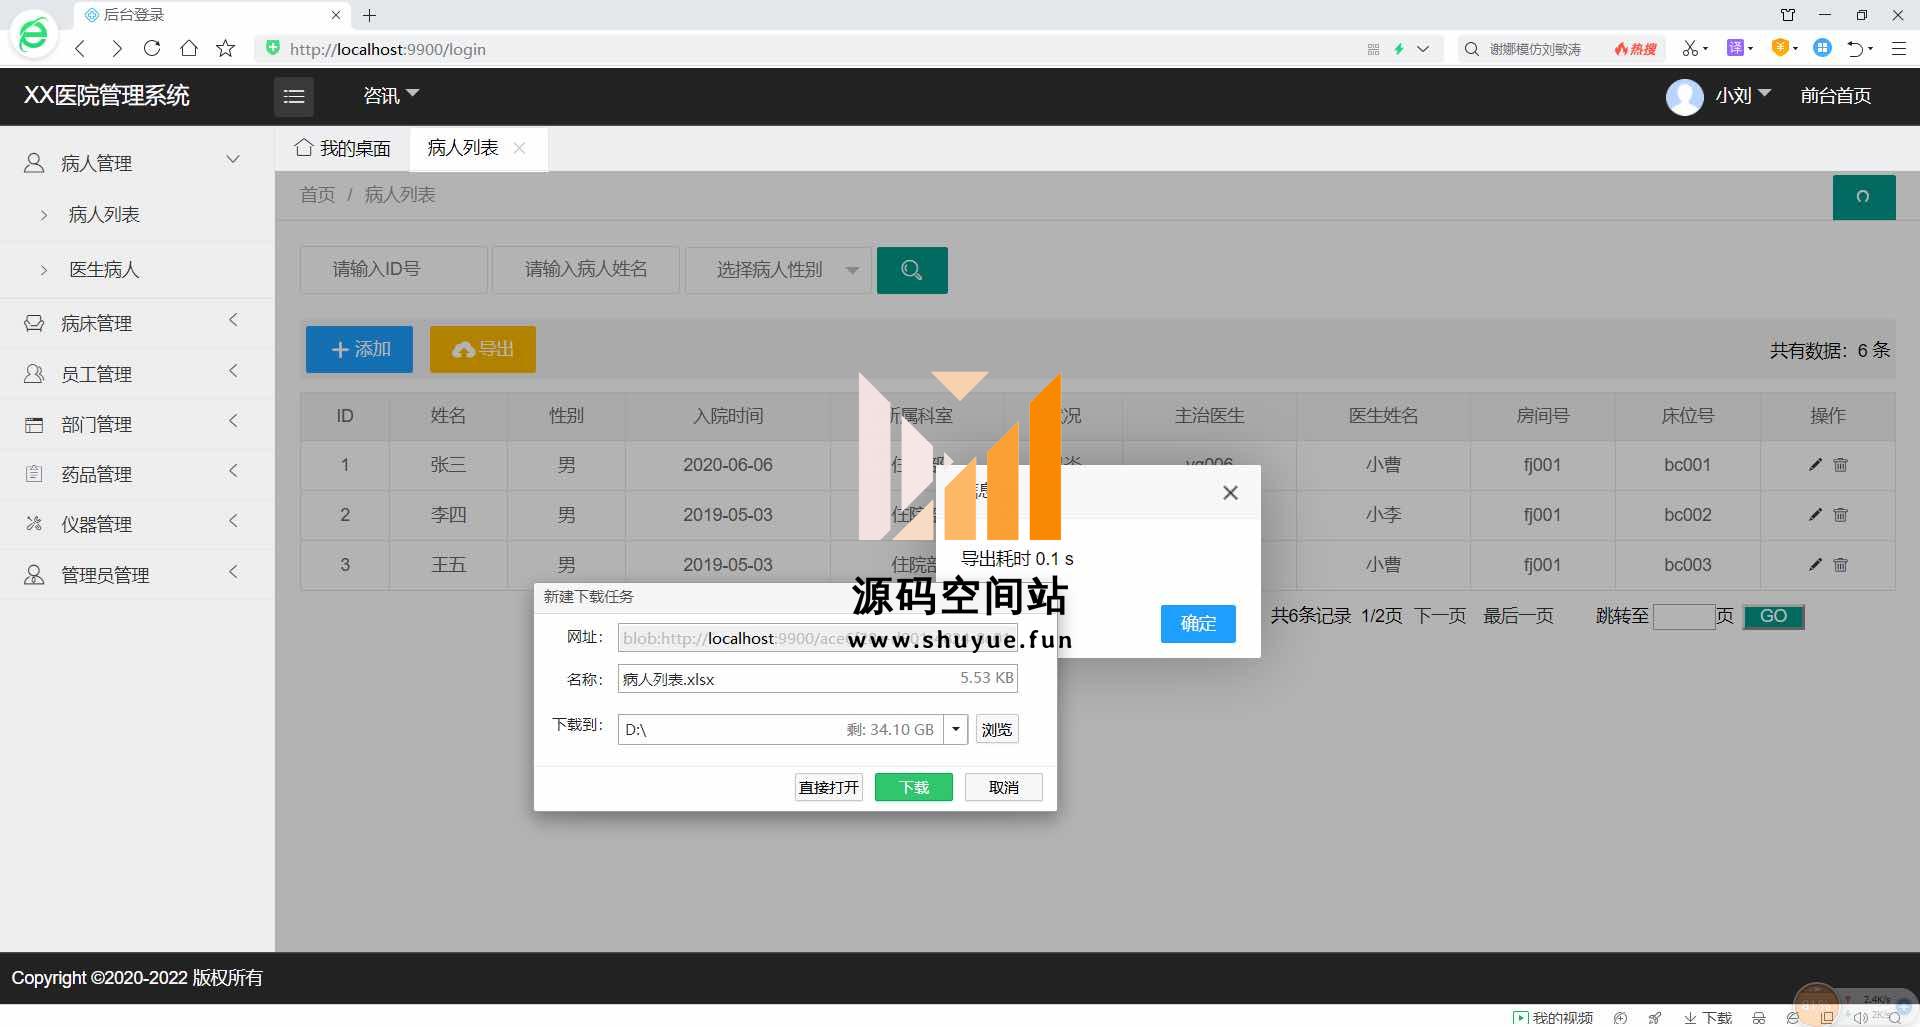Click 直接打开 to open file directly
Viewport: 1920px width, 1027px height.
pyautogui.click(x=829, y=787)
